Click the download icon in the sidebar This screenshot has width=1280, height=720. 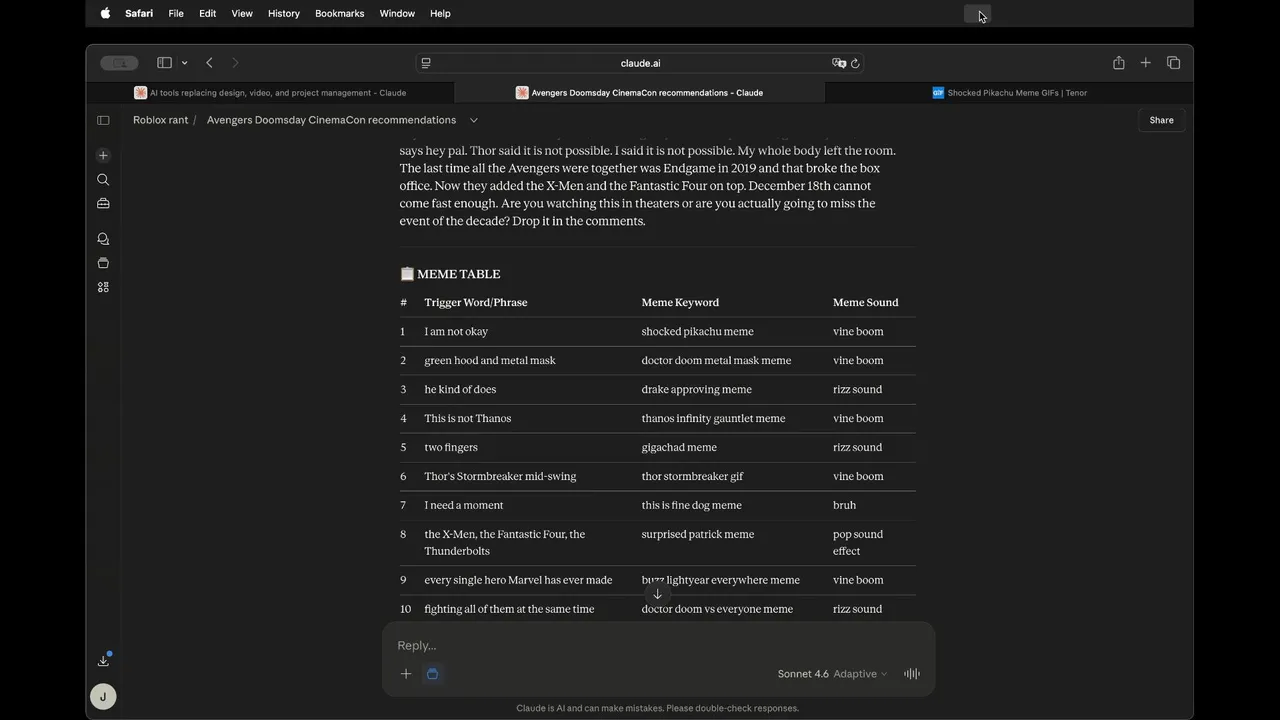coord(103,660)
